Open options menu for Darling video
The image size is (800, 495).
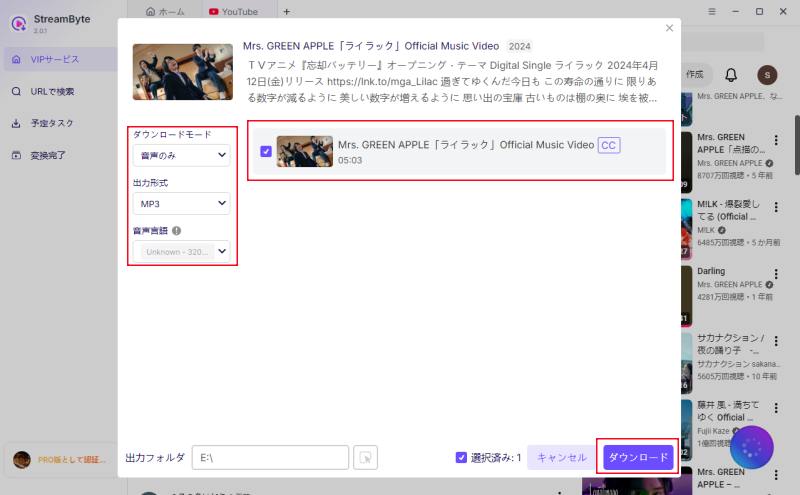[x=776, y=274]
